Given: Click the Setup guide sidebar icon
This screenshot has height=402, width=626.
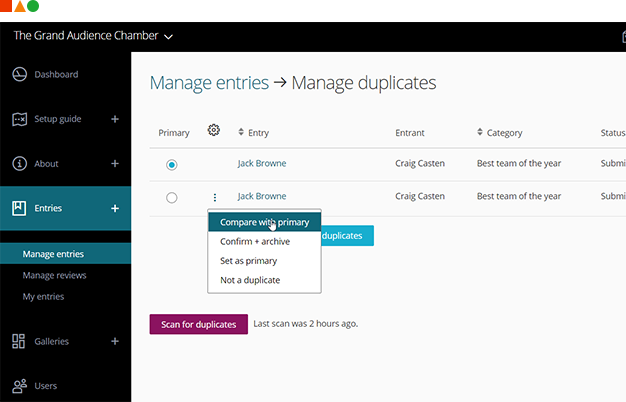Looking at the screenshot, I should tap(18, 119).
